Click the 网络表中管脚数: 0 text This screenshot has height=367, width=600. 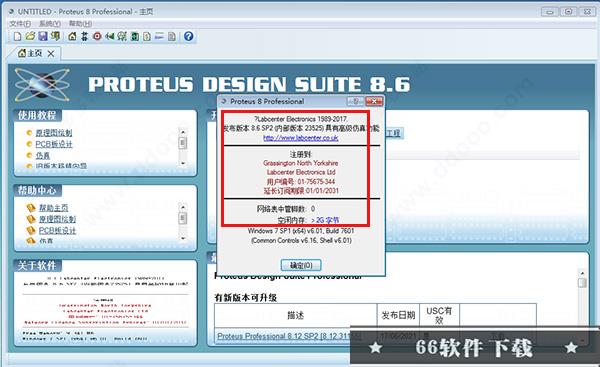[286, 209]
